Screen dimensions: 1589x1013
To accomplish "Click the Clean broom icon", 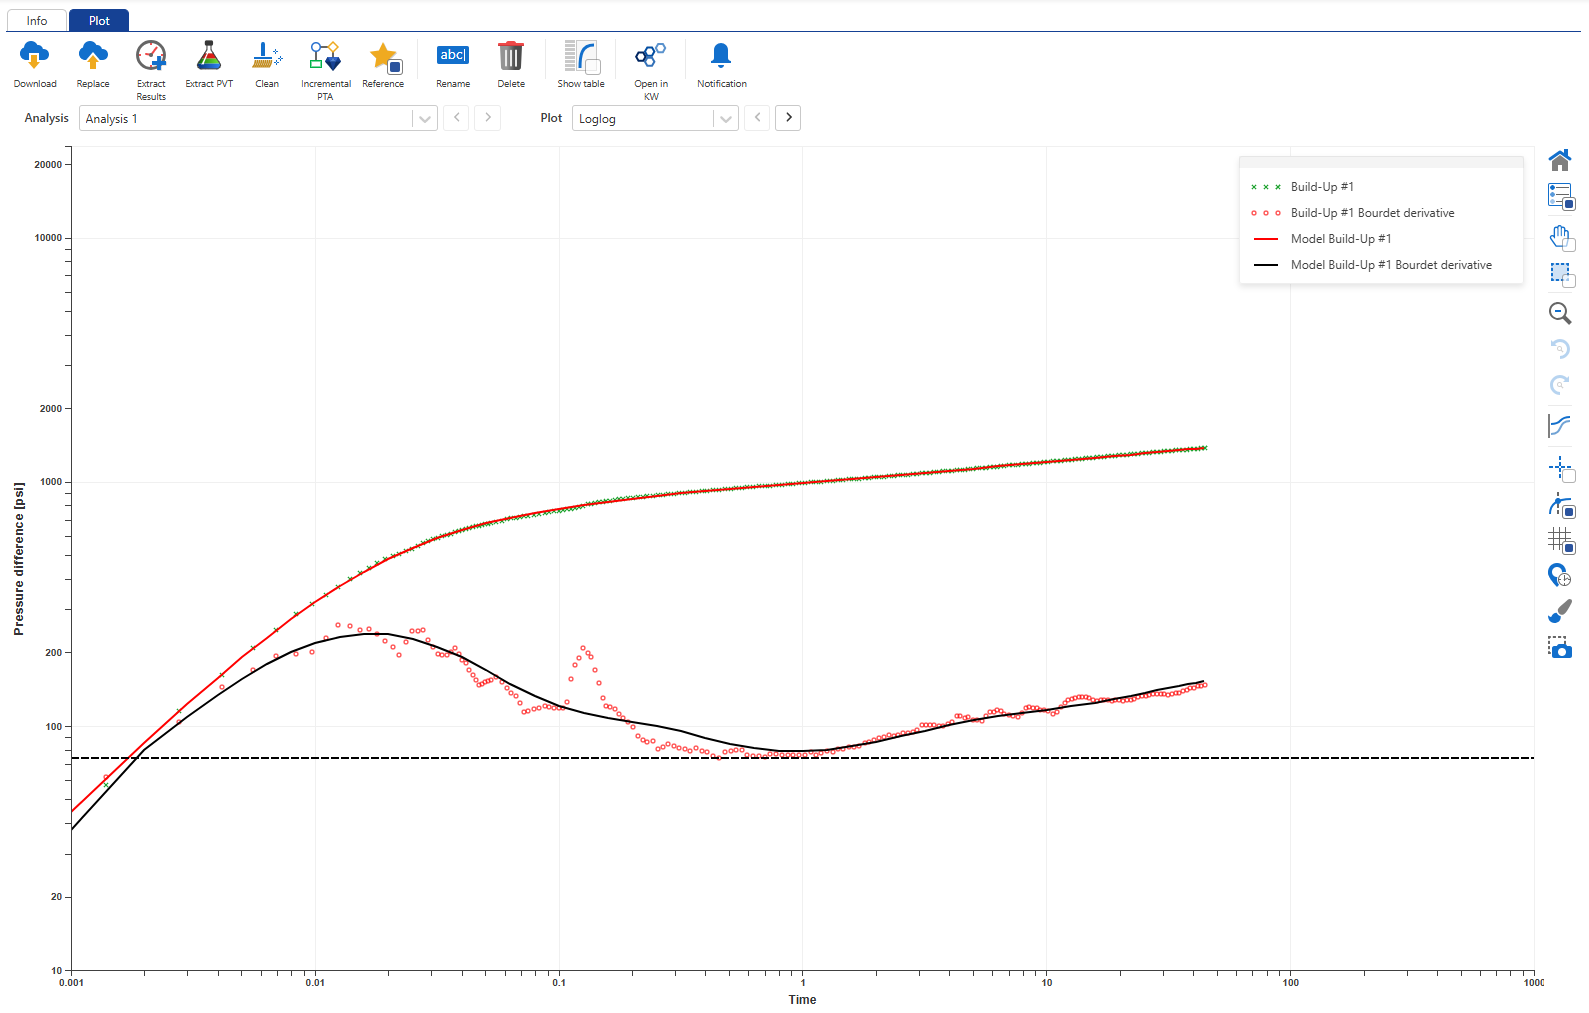I will pos(267,57).
